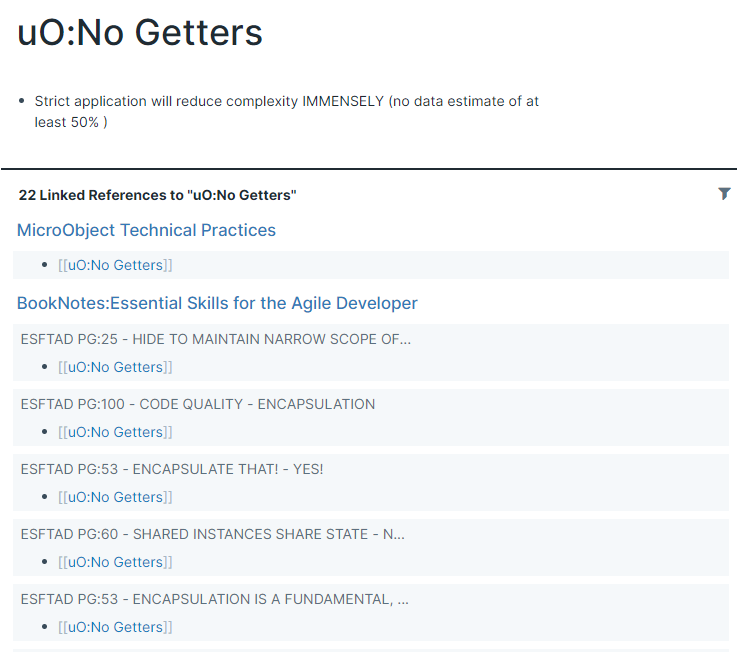Click the page title uO:No Getters
This screenshot has width=746, height=652.
(140, 33)
